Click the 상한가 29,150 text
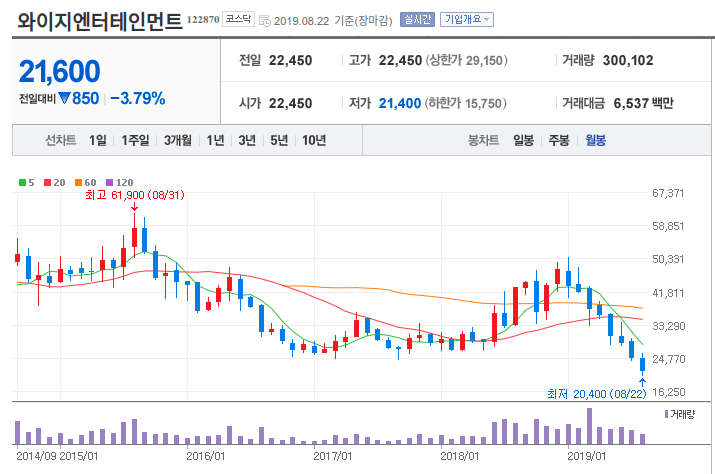This screenshot has height=474, width=715. click(466, 60)
